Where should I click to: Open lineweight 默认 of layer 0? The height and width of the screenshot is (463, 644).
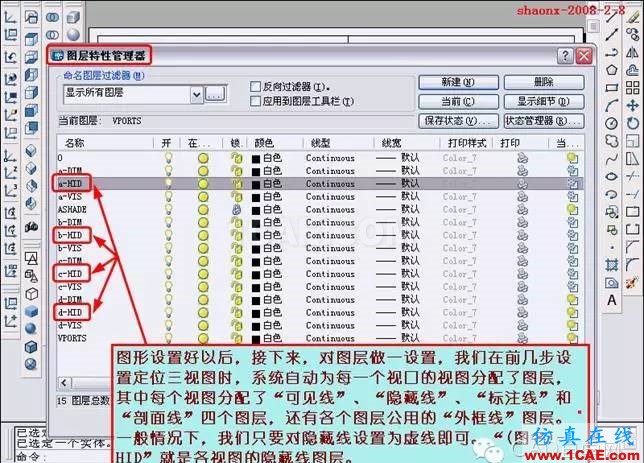click(398, 158)
